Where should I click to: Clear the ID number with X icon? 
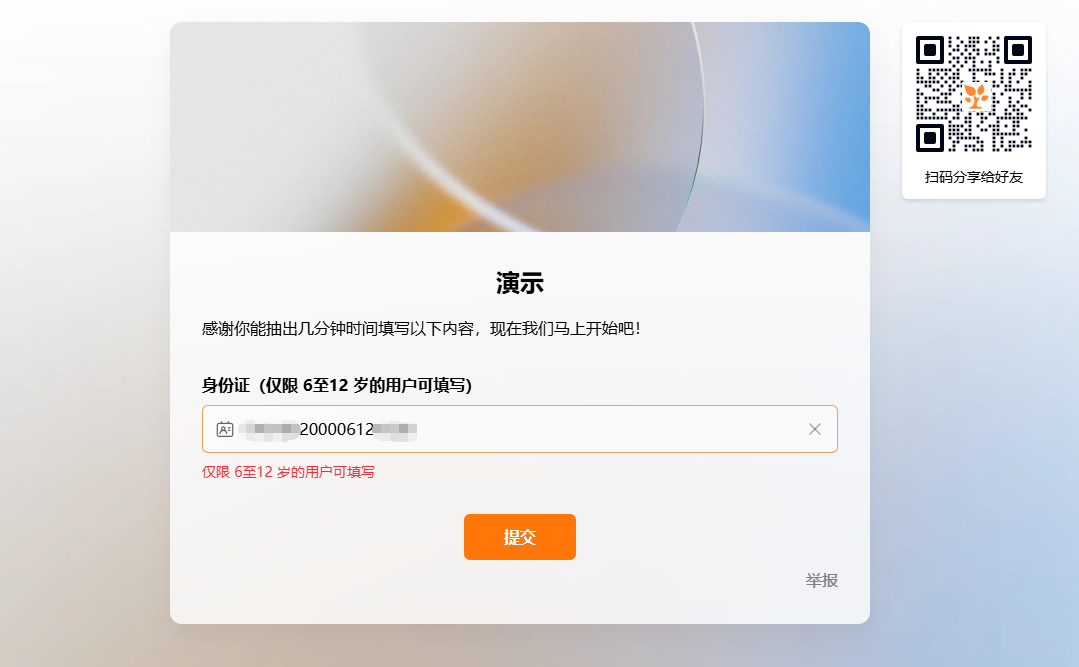815,429
